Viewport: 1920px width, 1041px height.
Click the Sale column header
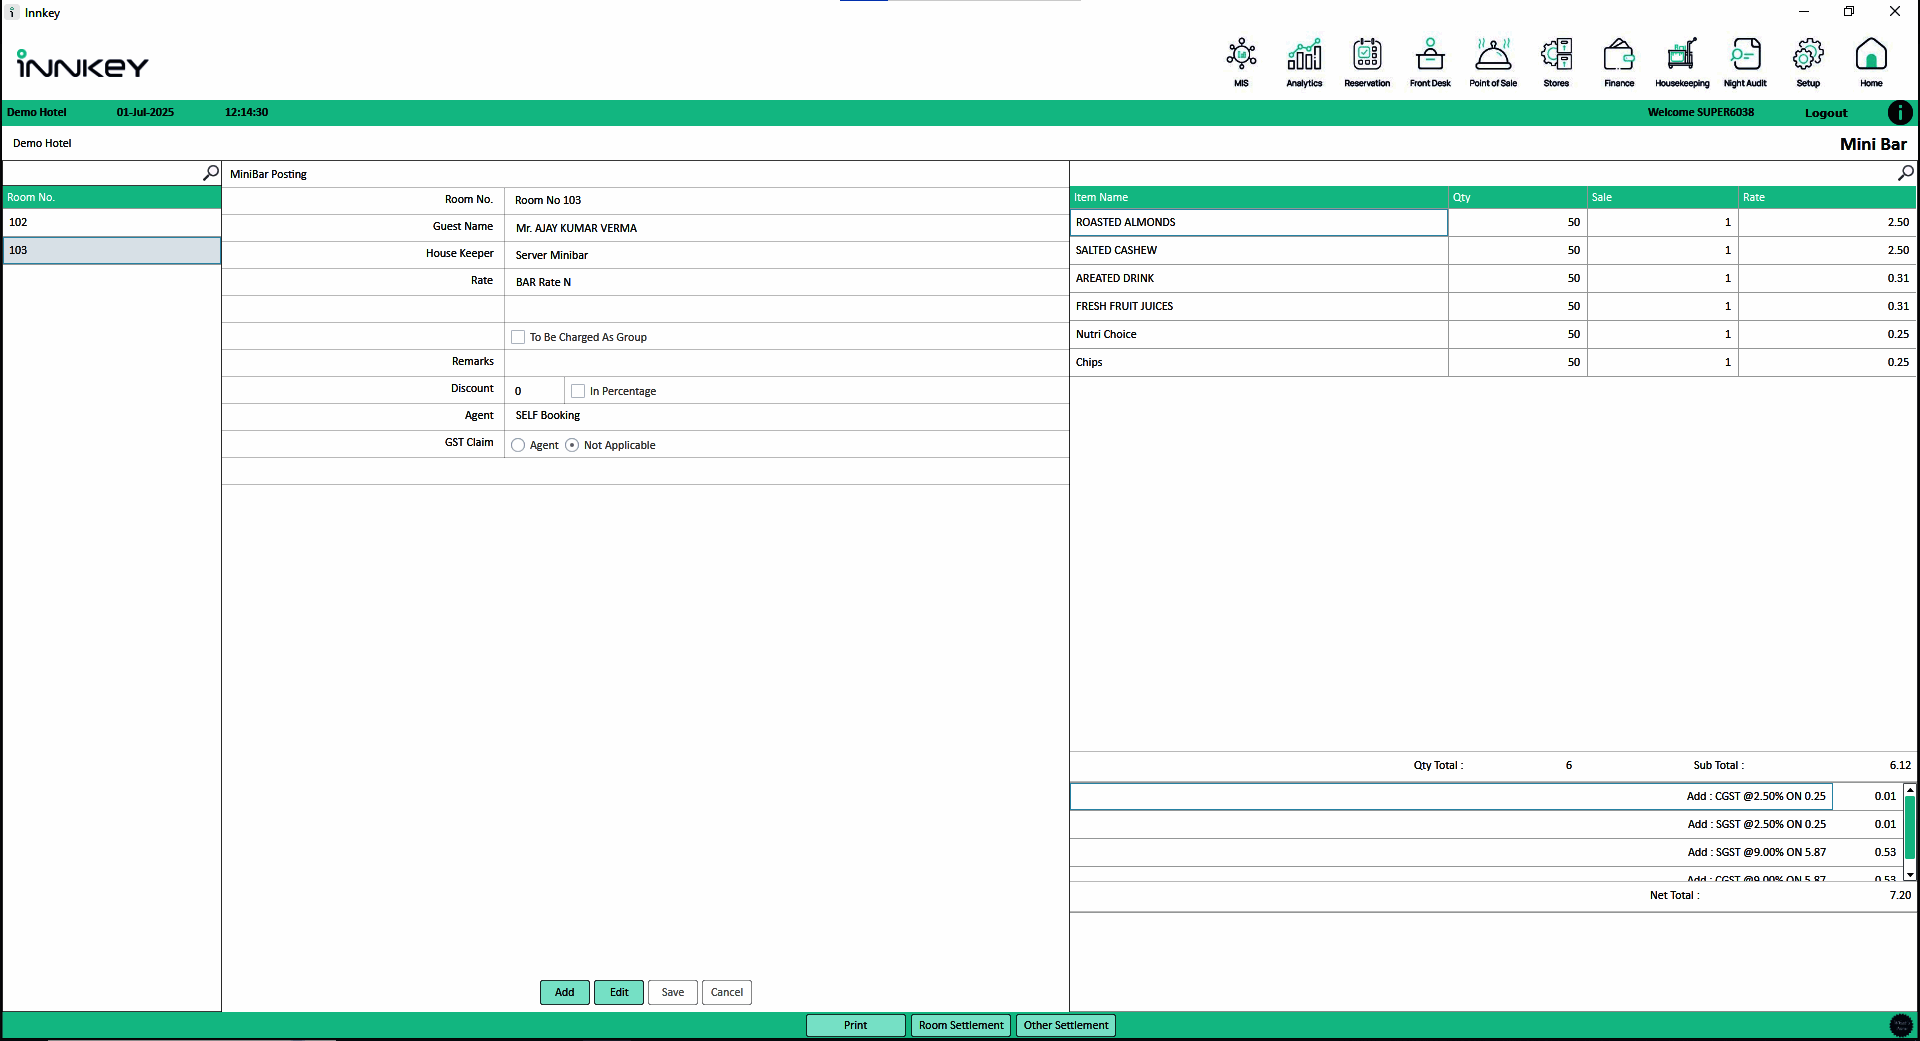pos(1663,197)
